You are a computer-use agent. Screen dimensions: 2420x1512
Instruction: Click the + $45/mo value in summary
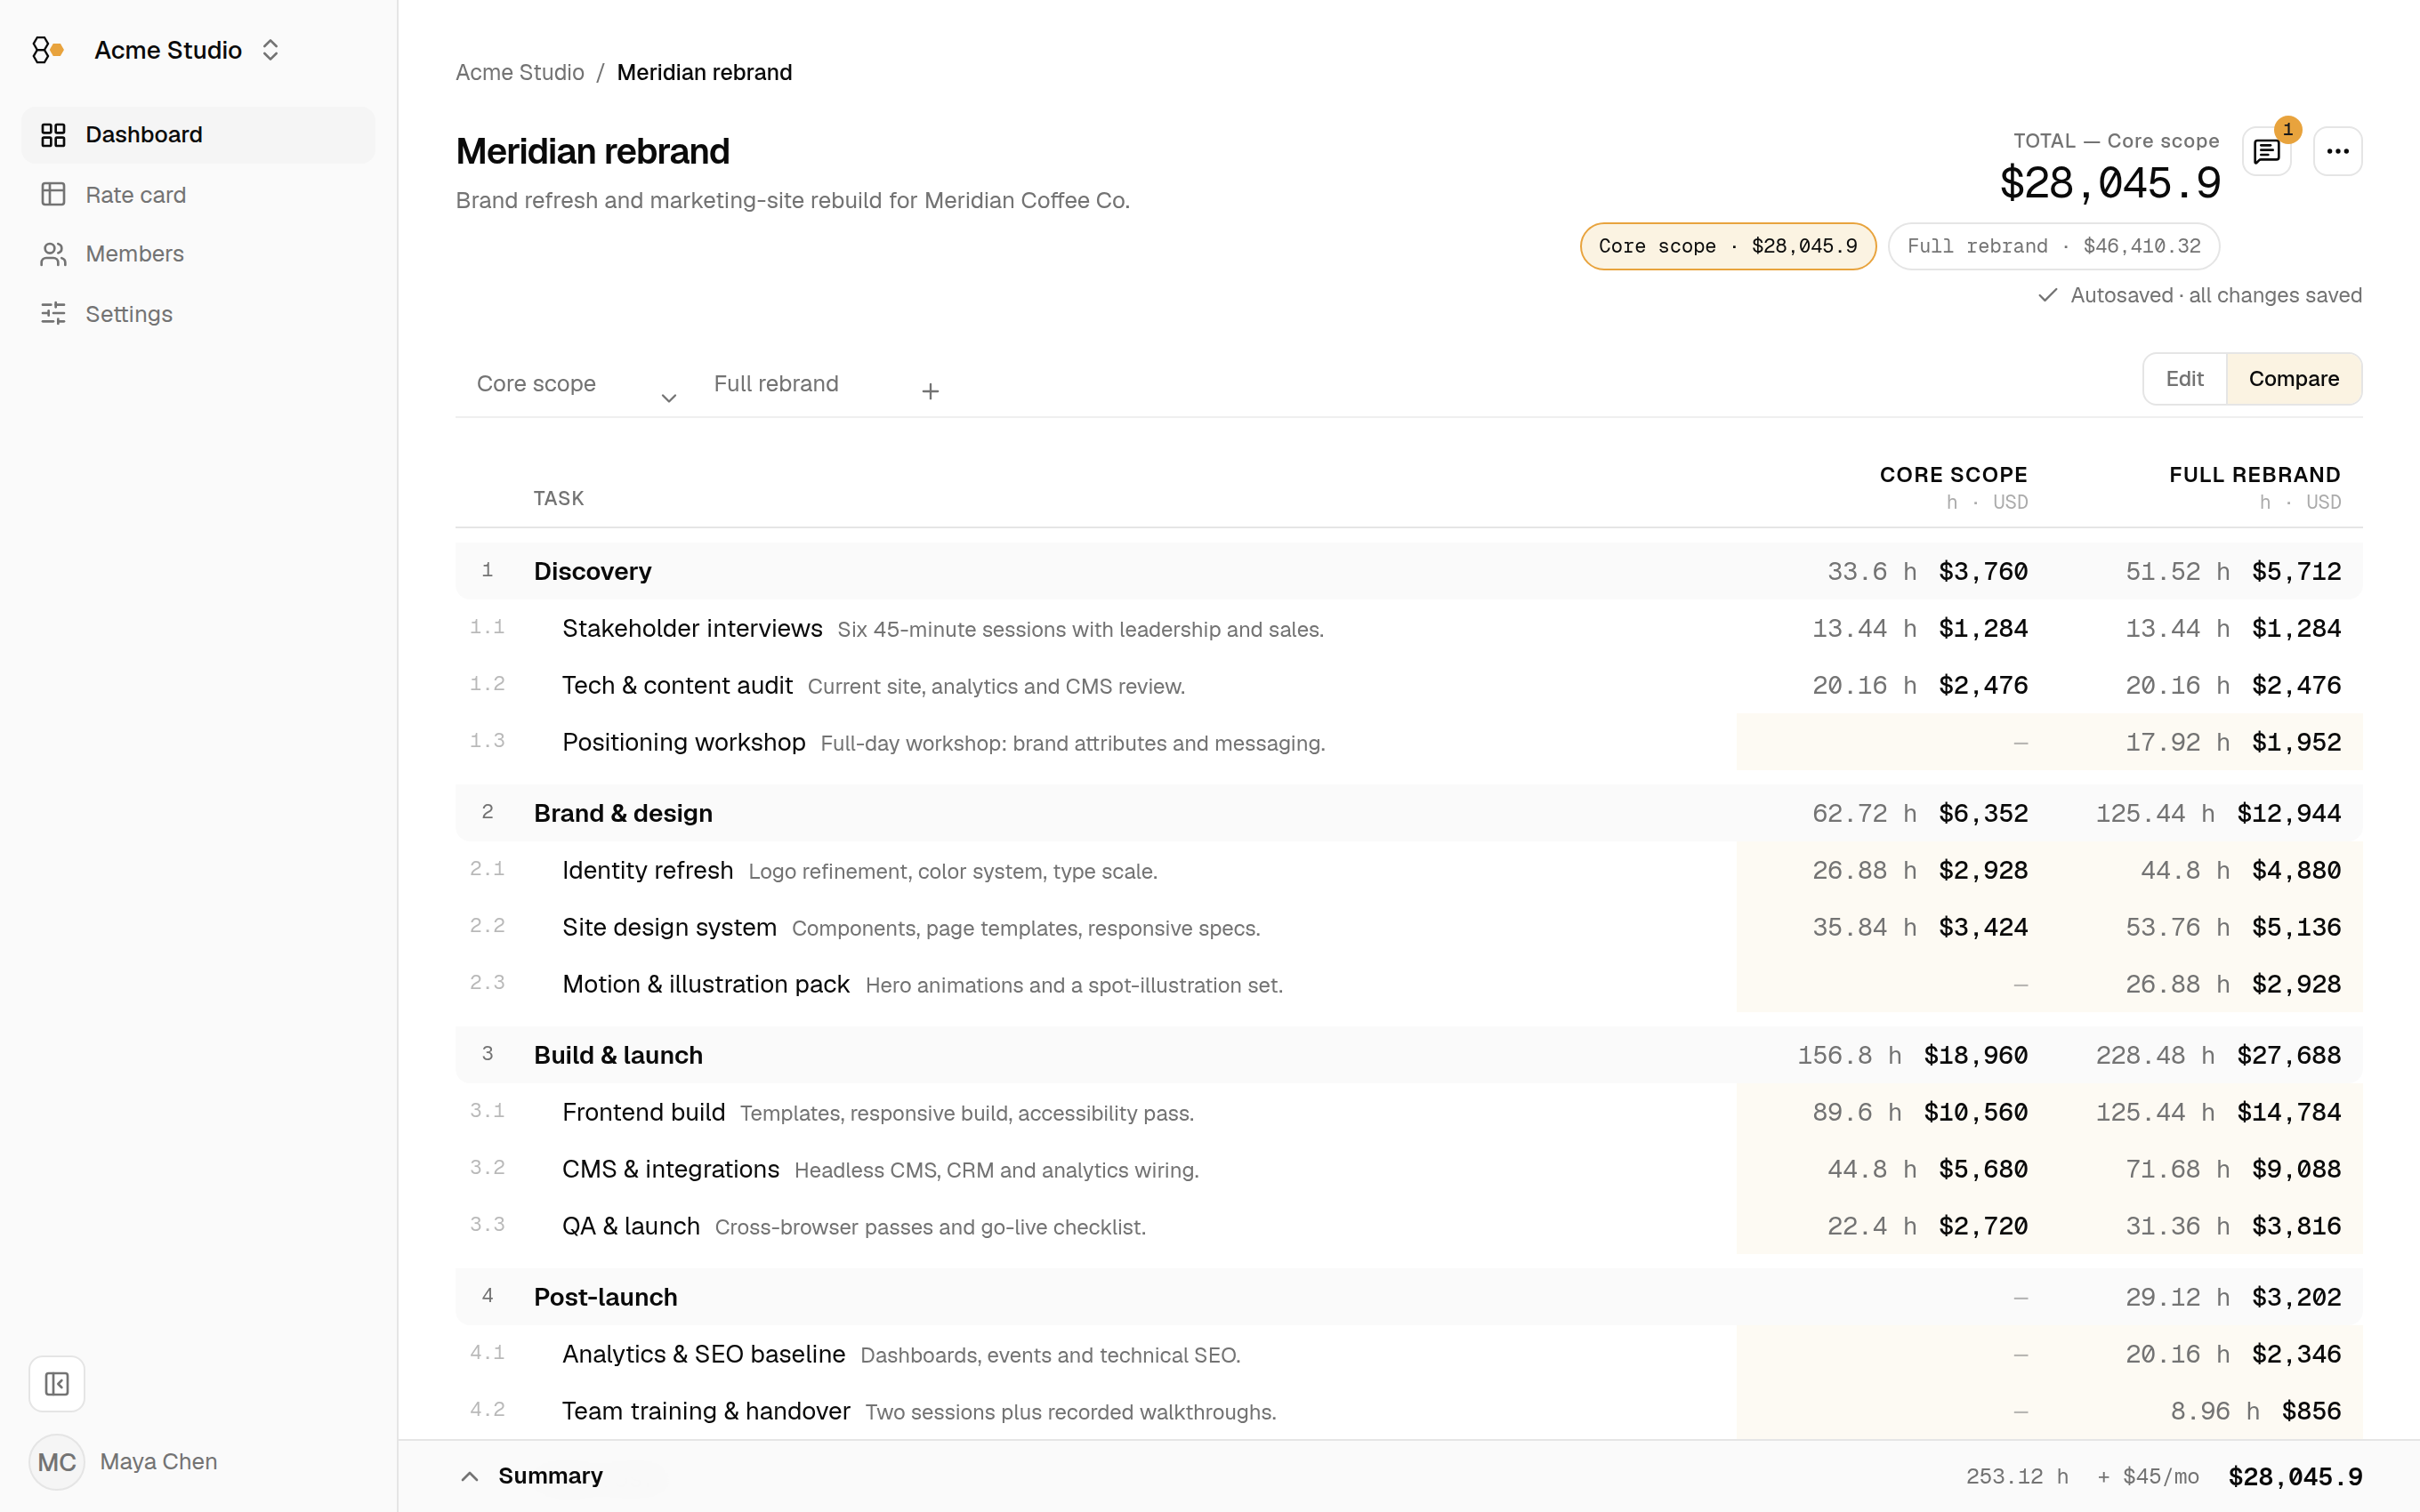click(x=2148, y=1477)
